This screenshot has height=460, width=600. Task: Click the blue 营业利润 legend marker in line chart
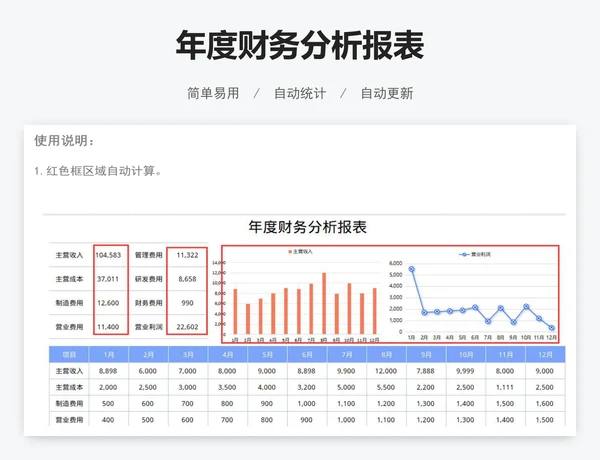pos(464,254)
